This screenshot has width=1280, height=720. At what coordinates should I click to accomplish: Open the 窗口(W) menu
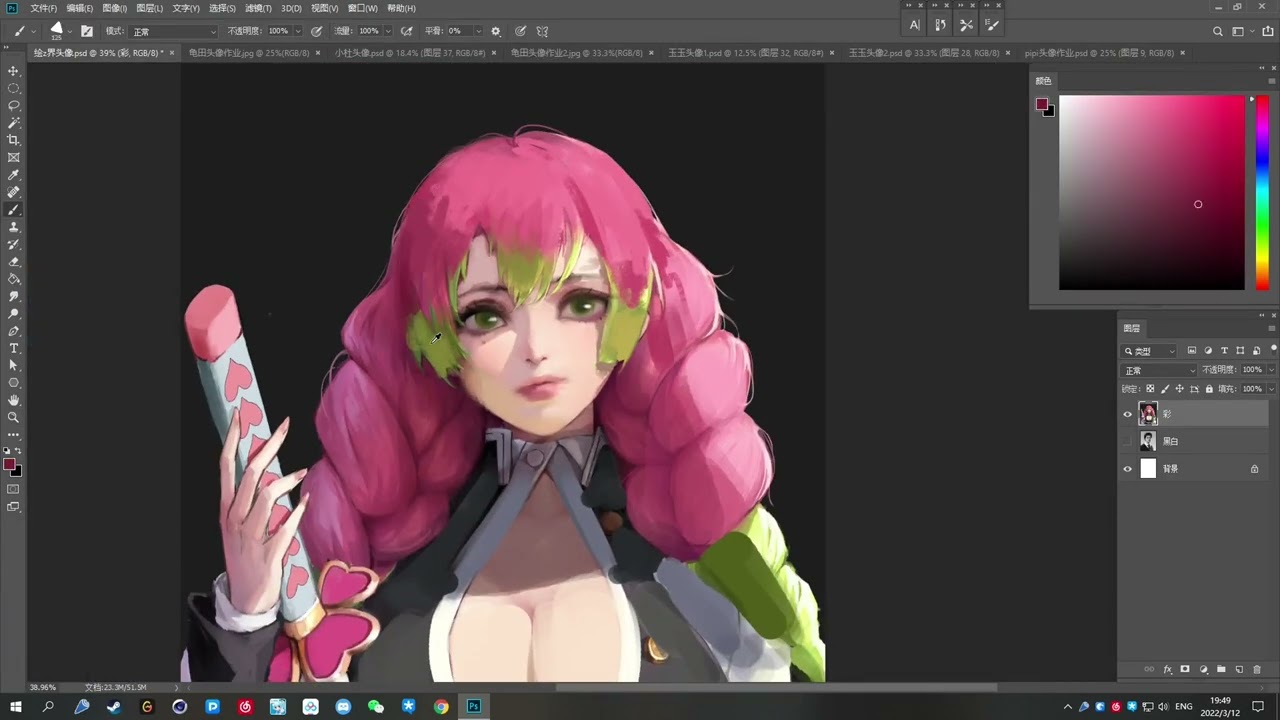click(x=363, y=8)
